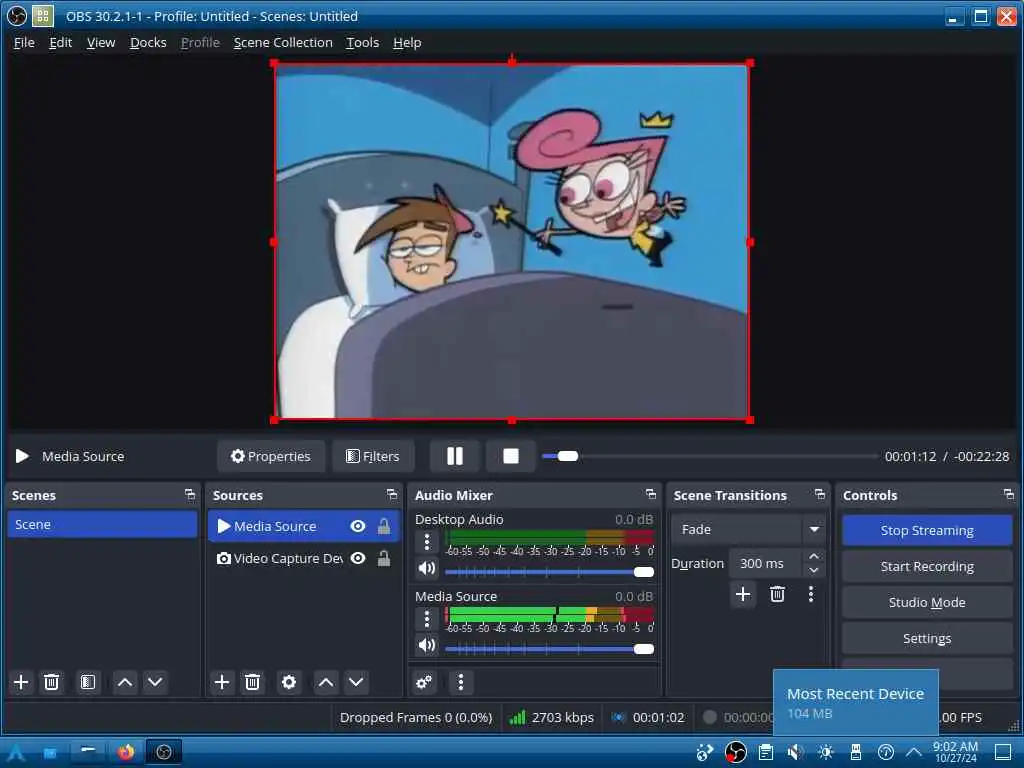
Task: Open Media Source audio three-dot menu
Action: 426,618
